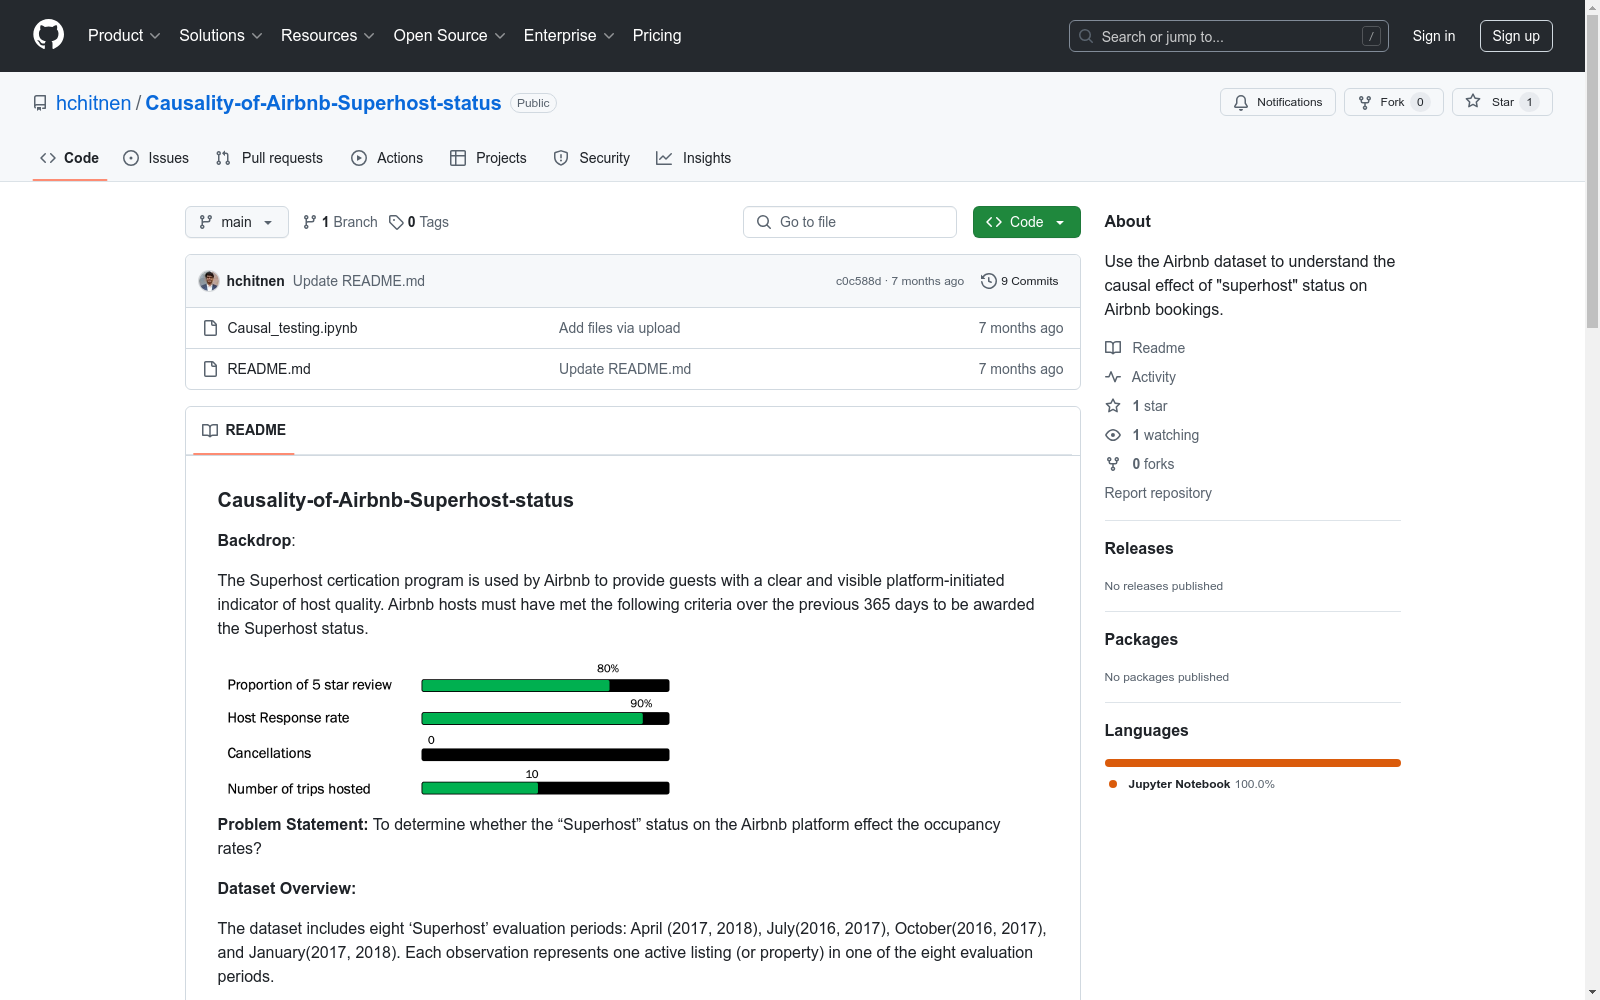This screenshot has height=1000, width=1600.
Task: Click Report repository link
Action: (x=1158, y=493)
